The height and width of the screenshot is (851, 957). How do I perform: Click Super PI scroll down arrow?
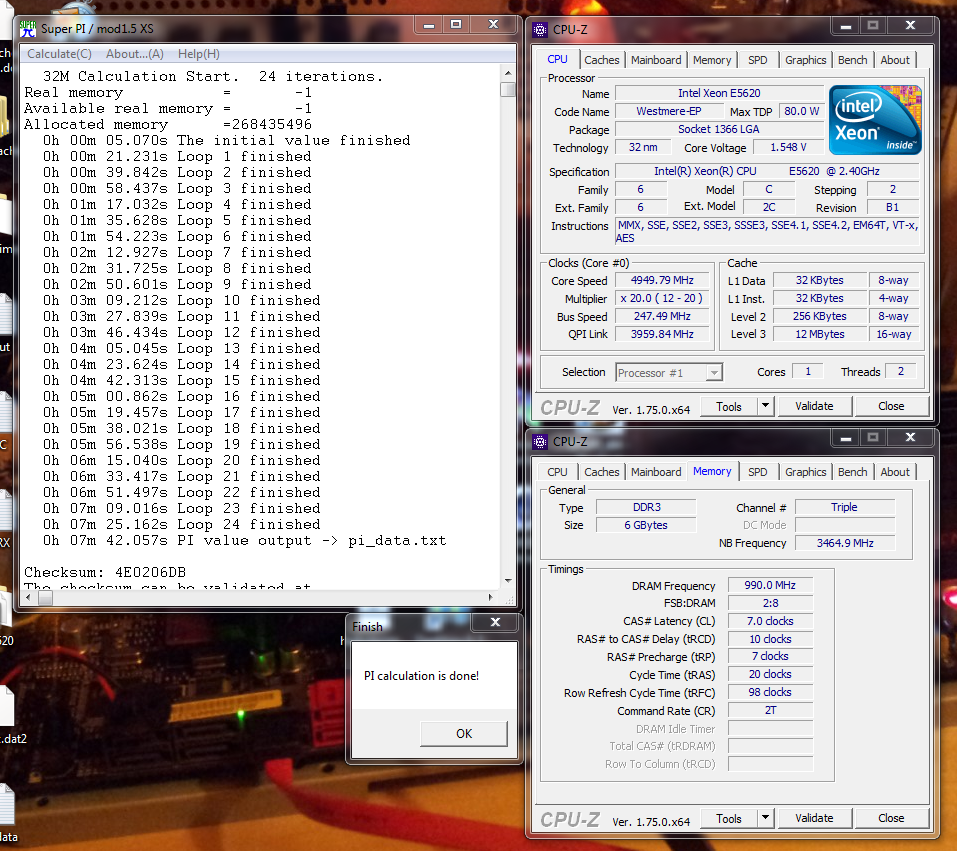pyautogui.click(x=508, y=581)
